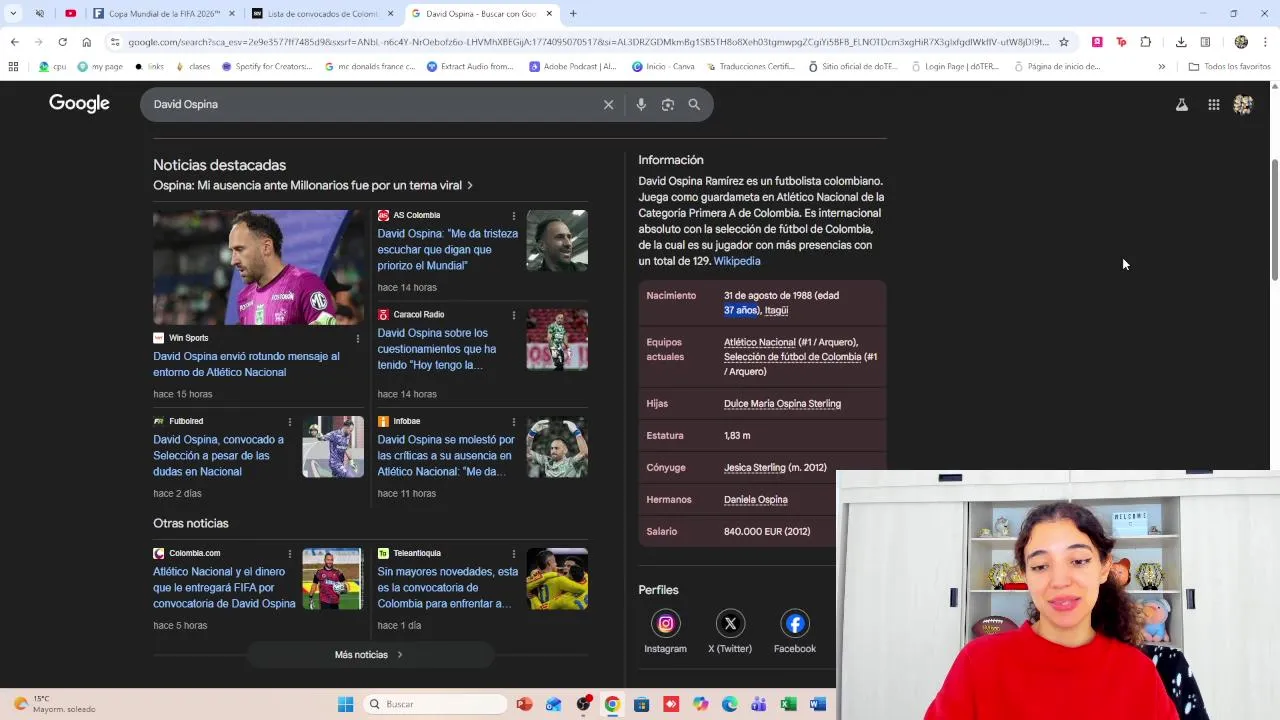Open Word from the taskbar
This screenshot has width=1280, height=720.
click(x=817, y=704)
